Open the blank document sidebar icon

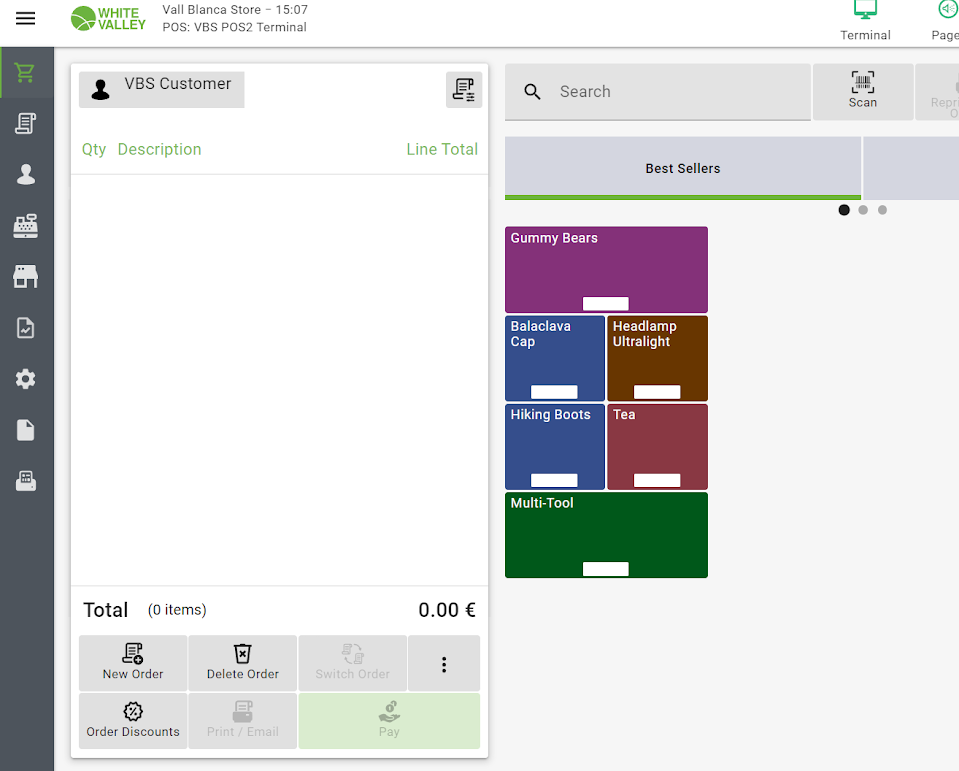(x=25, y=430)
